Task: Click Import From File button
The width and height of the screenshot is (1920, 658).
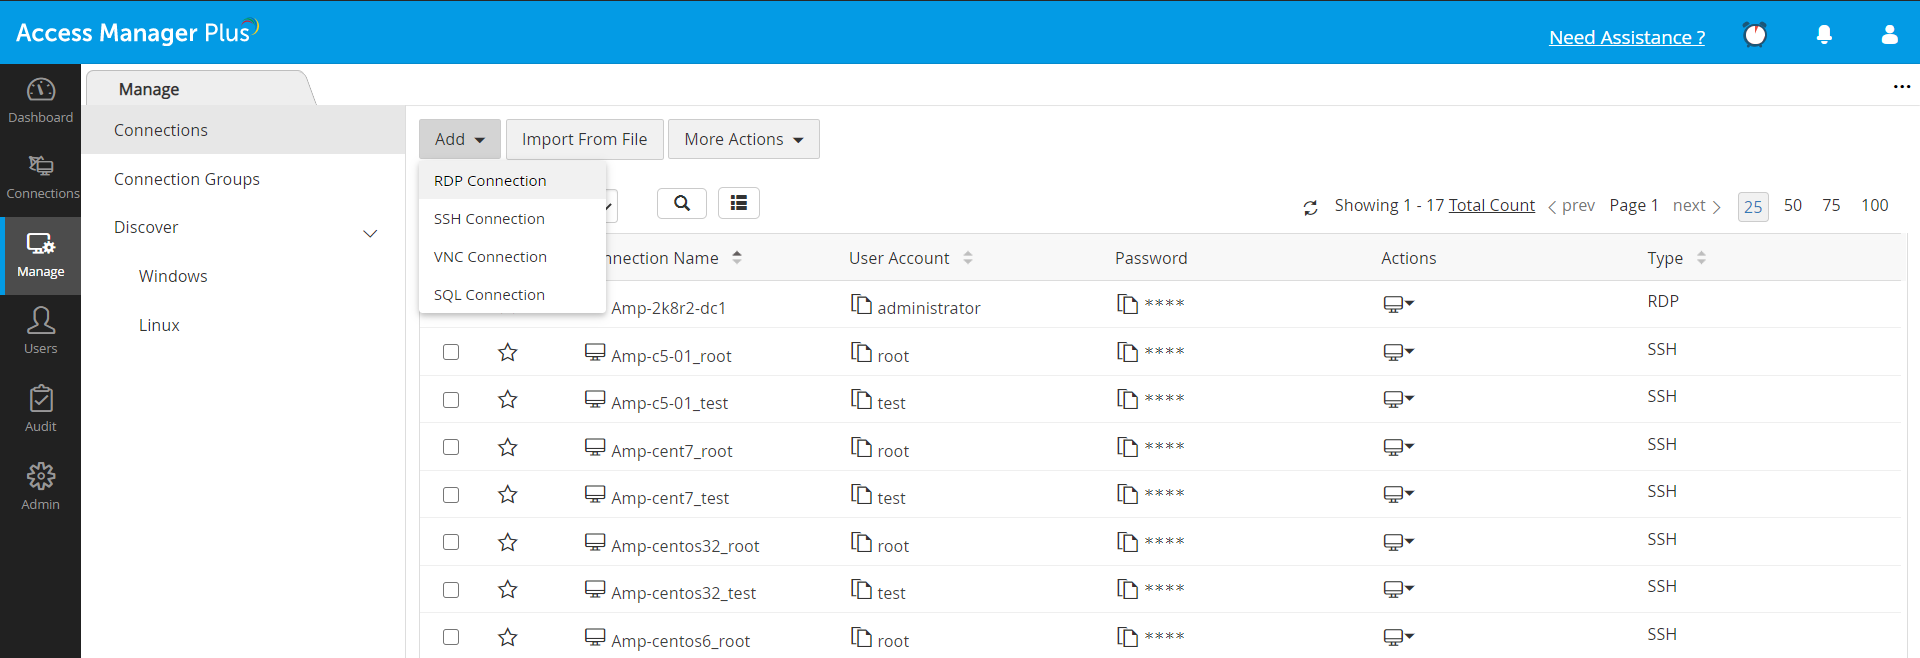Action: click(x=585, y=139)
